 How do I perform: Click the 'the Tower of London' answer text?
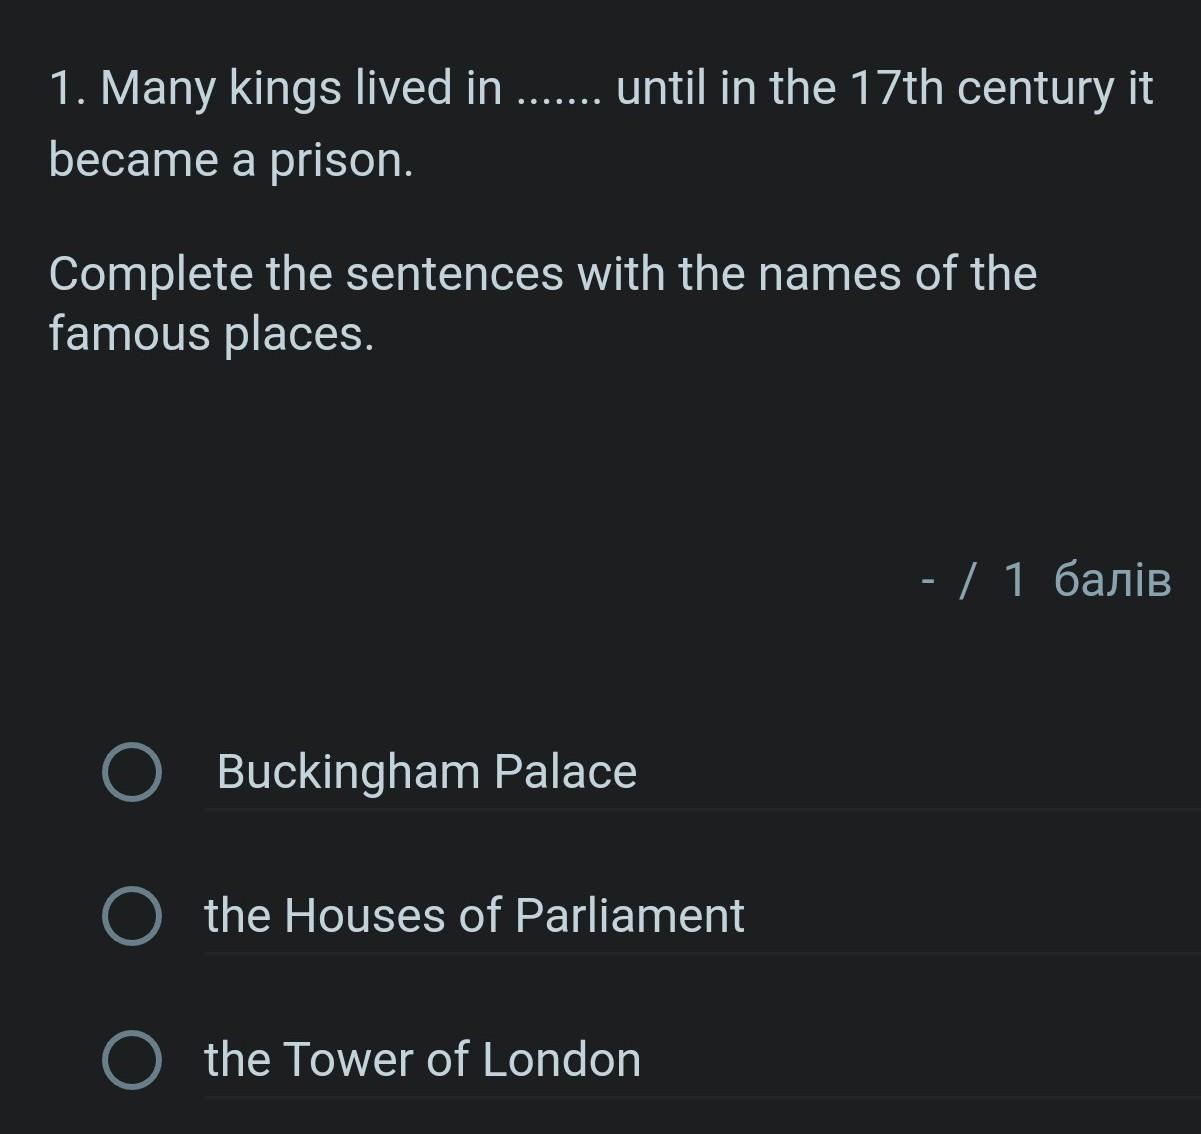tap(422, 1059)
